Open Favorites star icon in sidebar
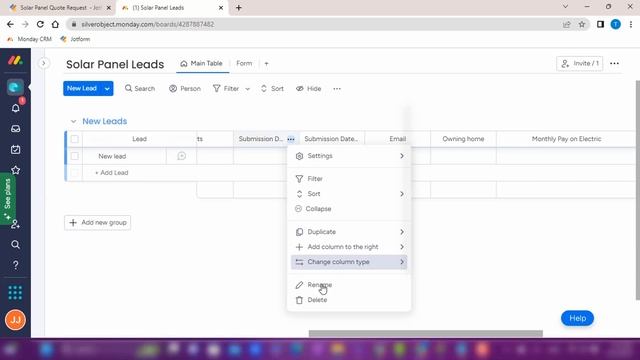 [x=16, y=170]
